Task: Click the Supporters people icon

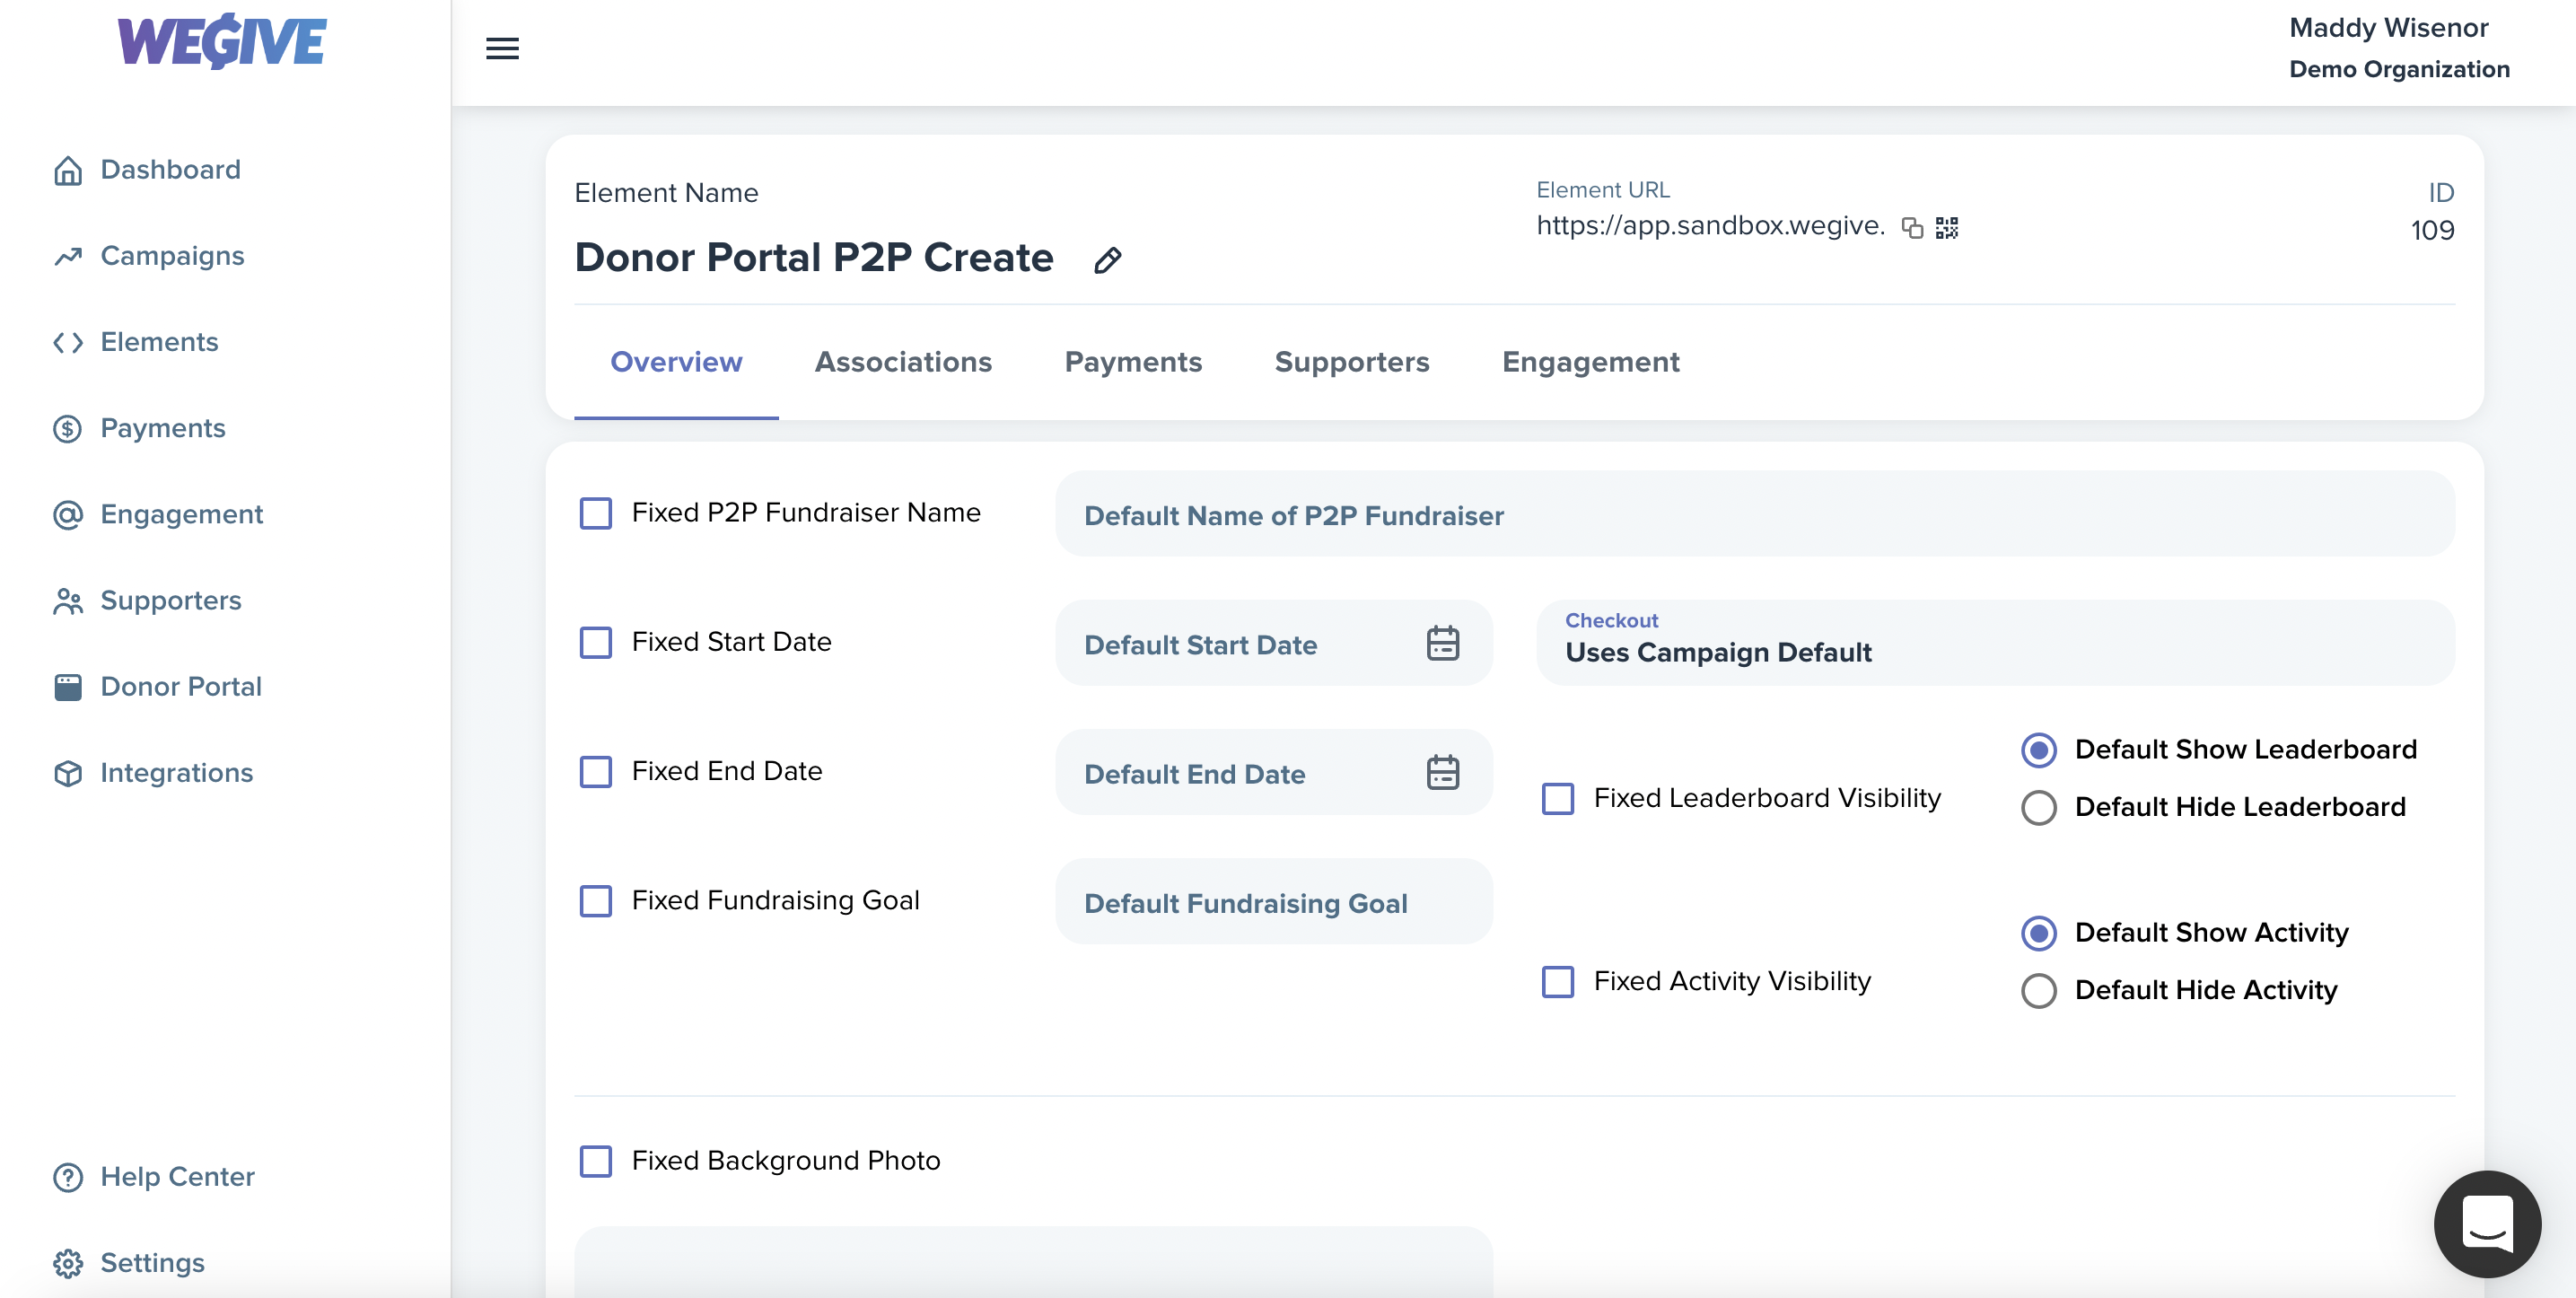Action: [x=68, y=601]
